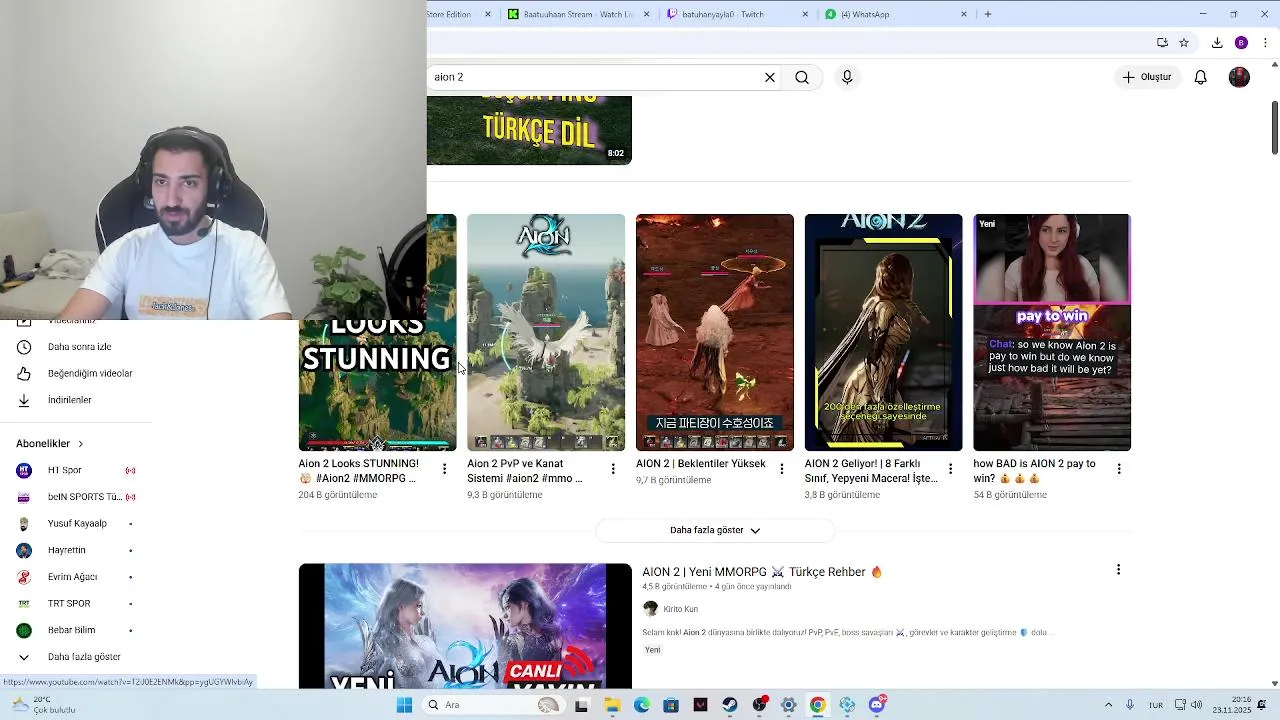Bookmark this page with star icon

point(1184,42)
